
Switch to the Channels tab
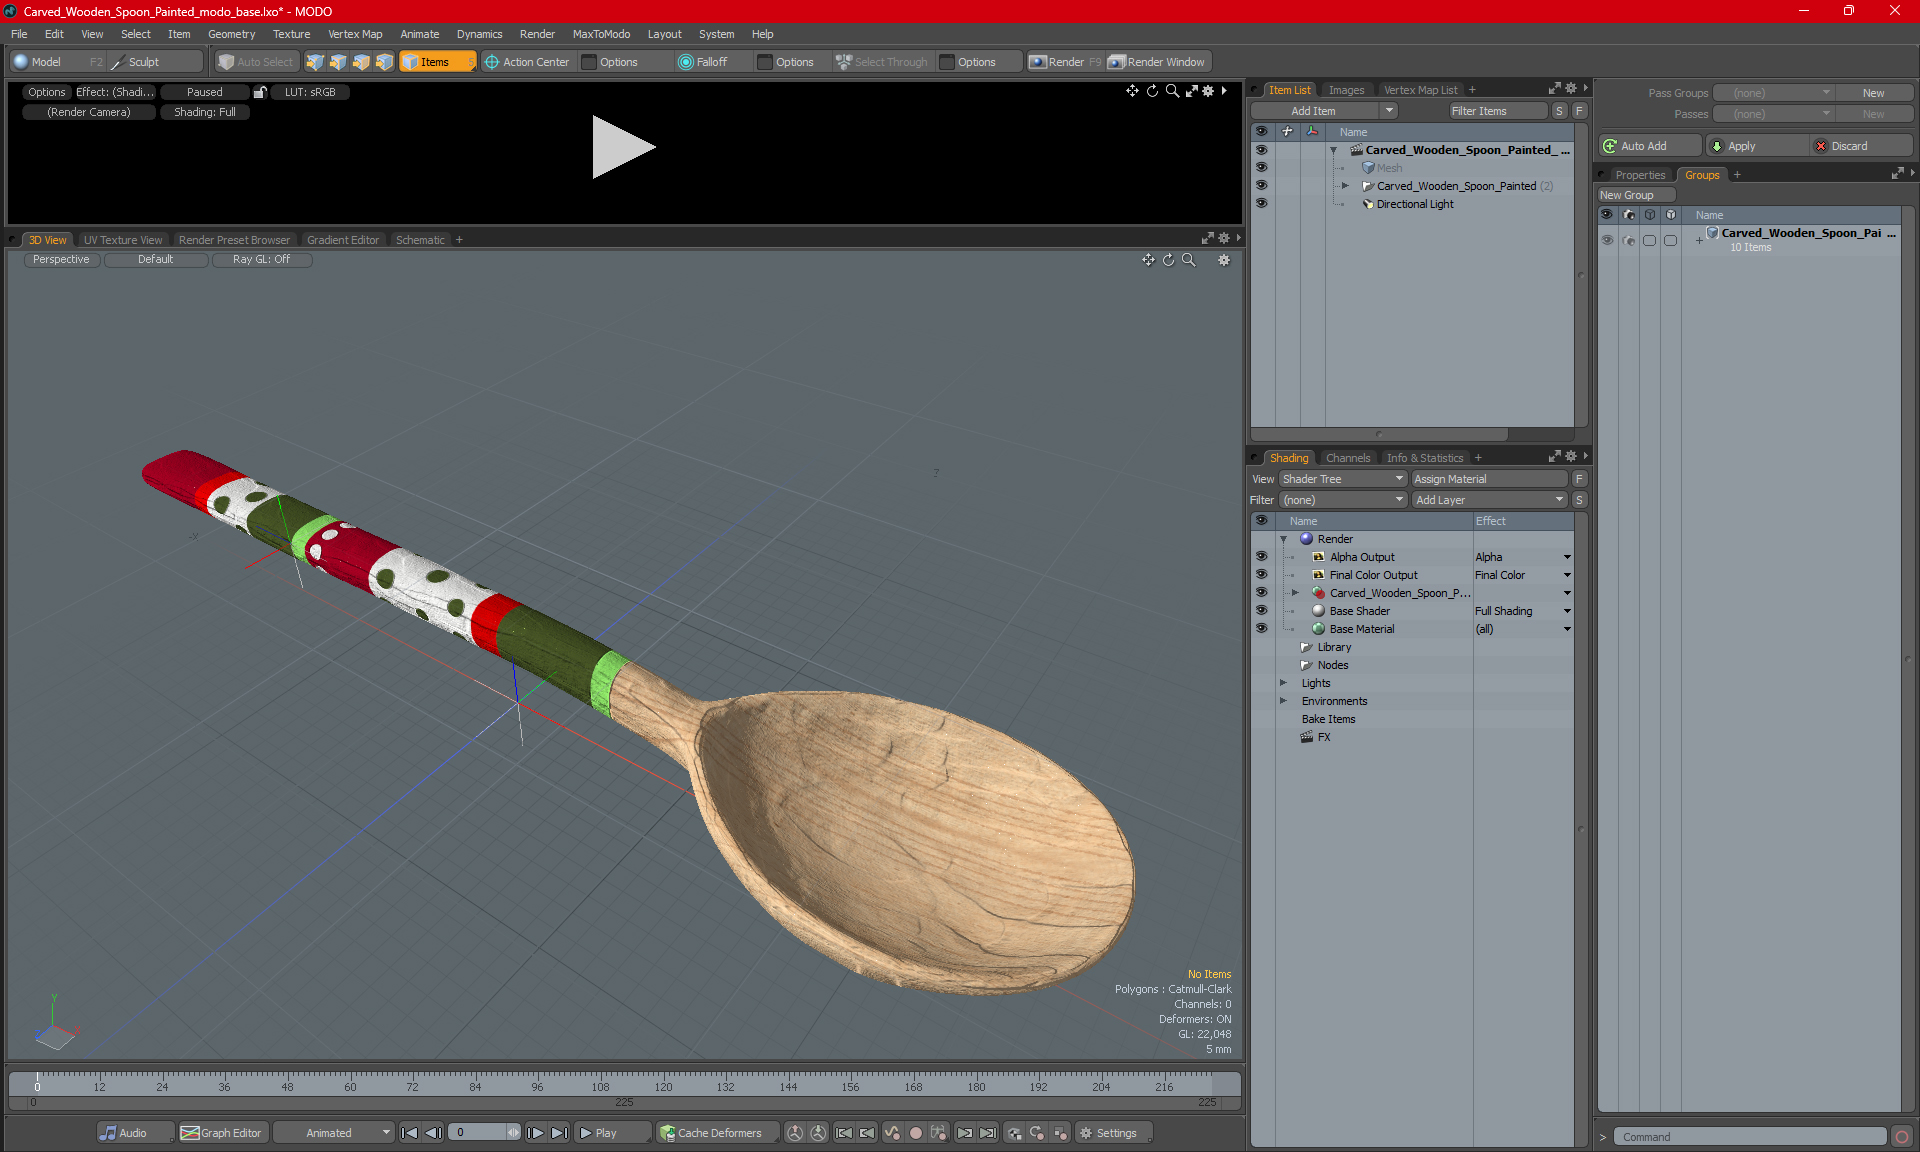(x=1347, y=458)
